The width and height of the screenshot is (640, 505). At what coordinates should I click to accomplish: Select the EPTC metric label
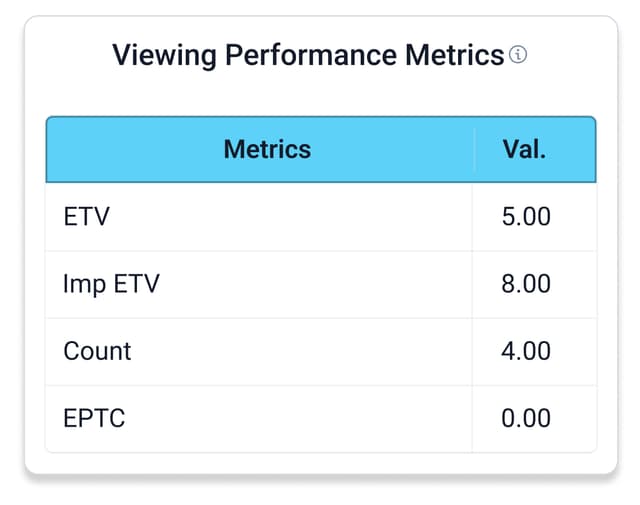(94, 418)
